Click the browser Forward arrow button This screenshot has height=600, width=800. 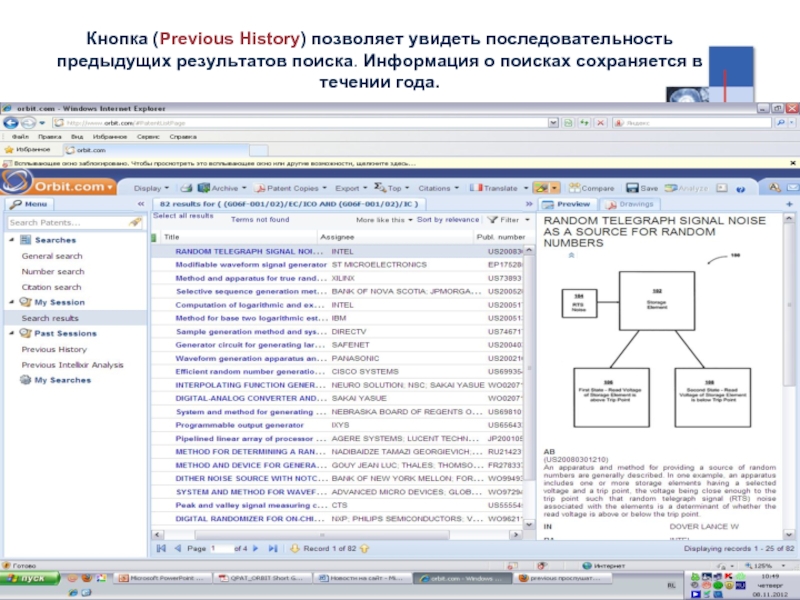[29, 123]
